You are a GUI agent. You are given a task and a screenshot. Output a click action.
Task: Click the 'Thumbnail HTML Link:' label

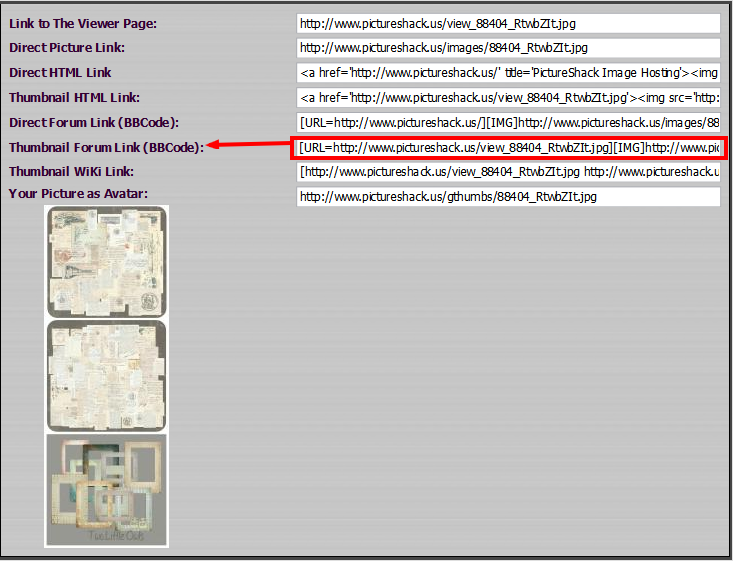click(x=74, y=97)
